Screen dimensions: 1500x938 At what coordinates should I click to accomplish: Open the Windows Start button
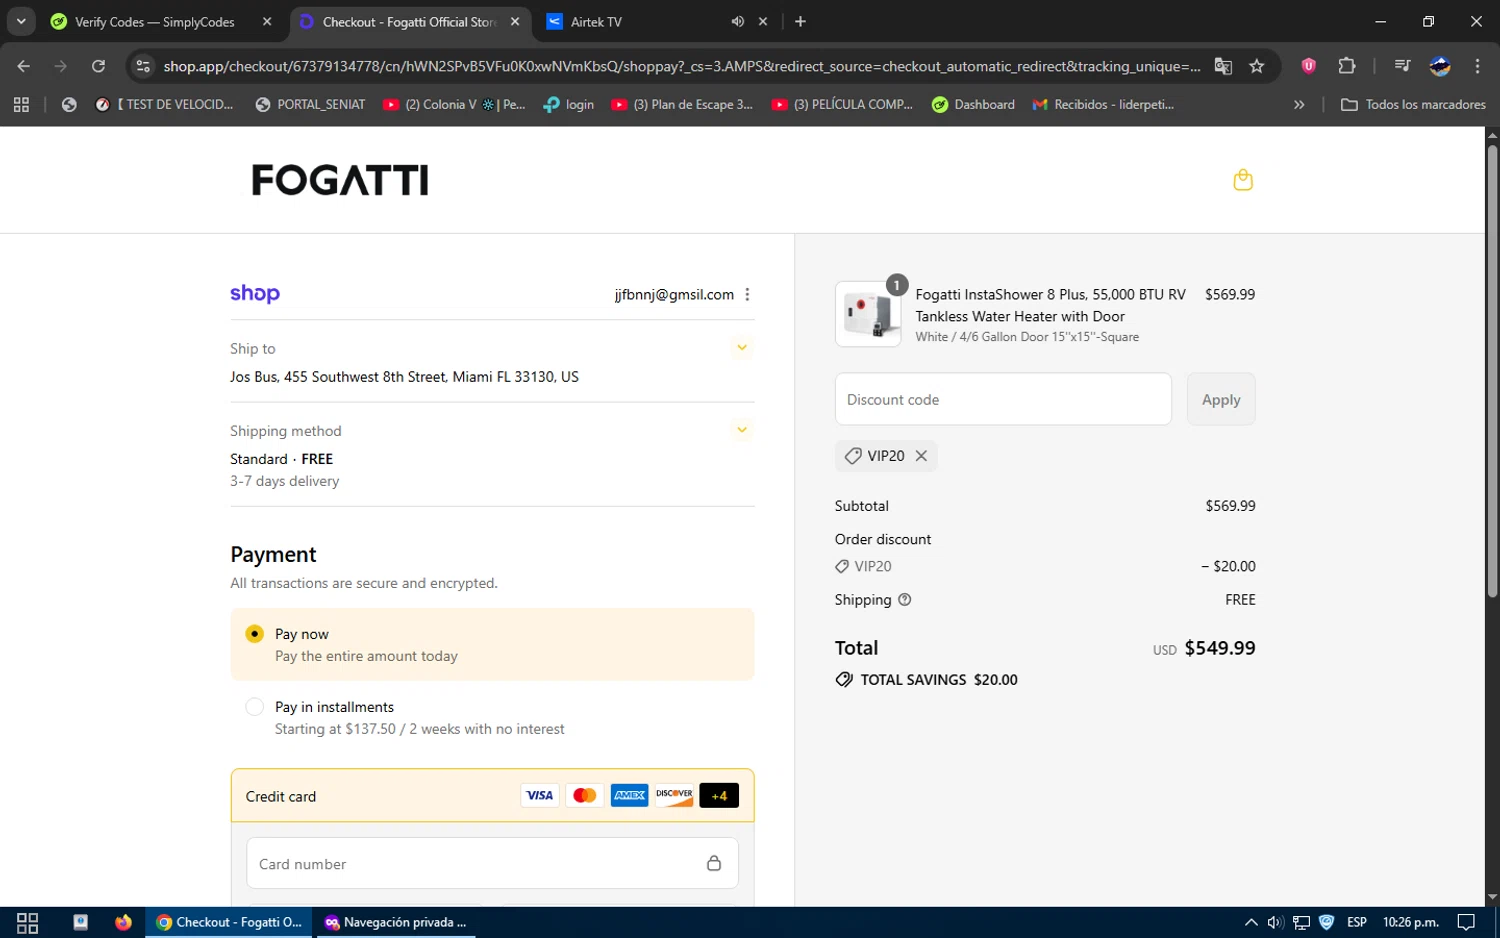[27, 922]
